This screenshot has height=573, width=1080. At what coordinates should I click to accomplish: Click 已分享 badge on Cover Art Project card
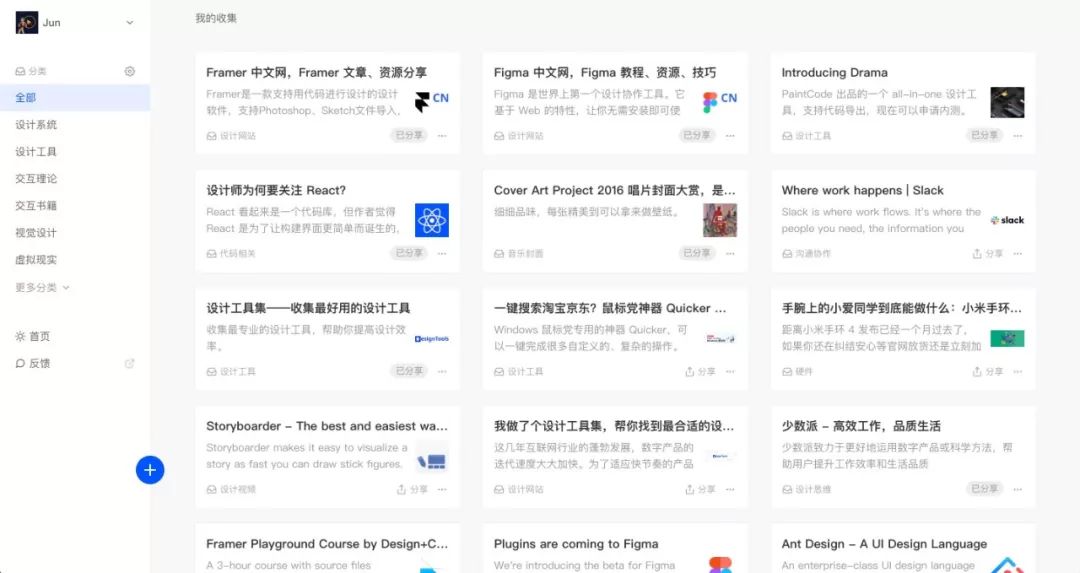(x=696, y=253)
